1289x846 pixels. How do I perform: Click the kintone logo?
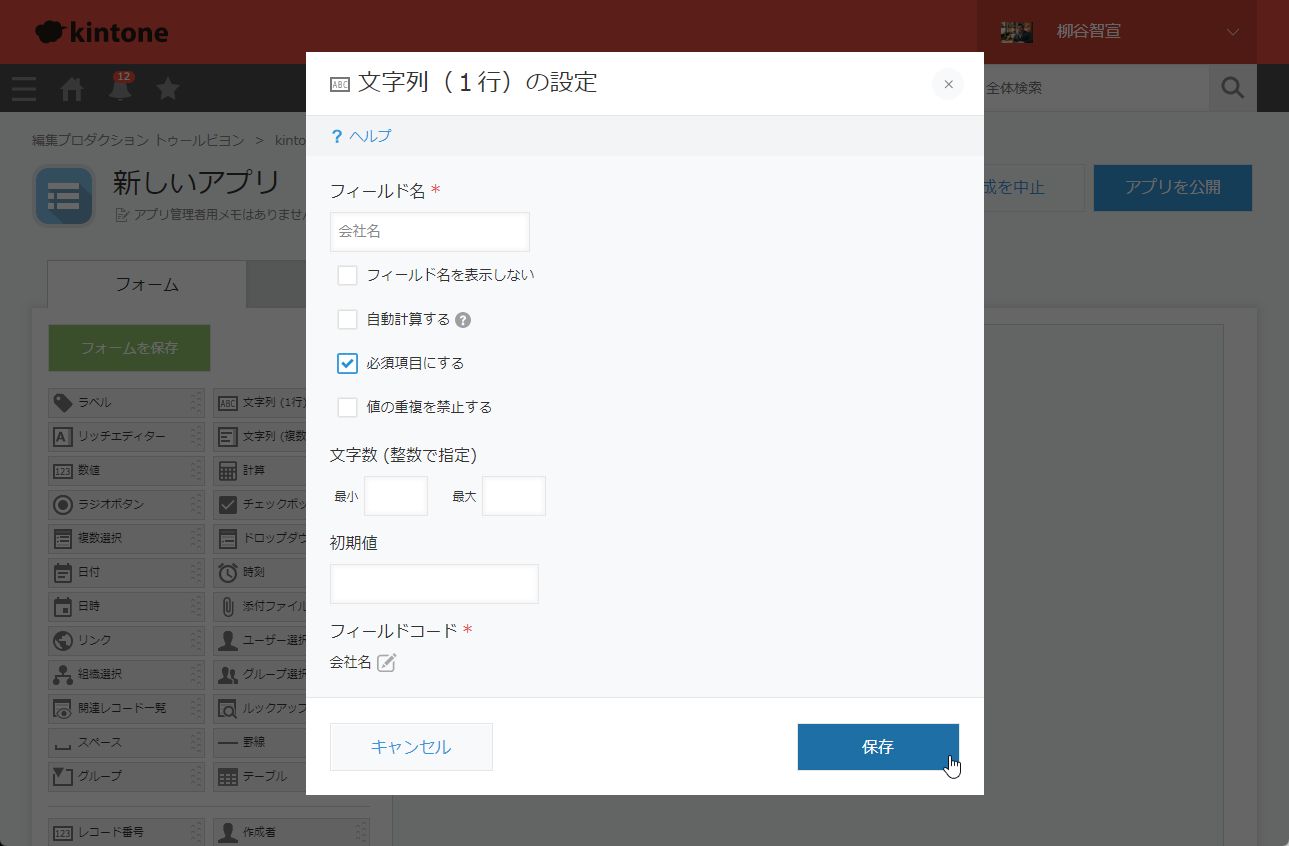tap(101, 32)
